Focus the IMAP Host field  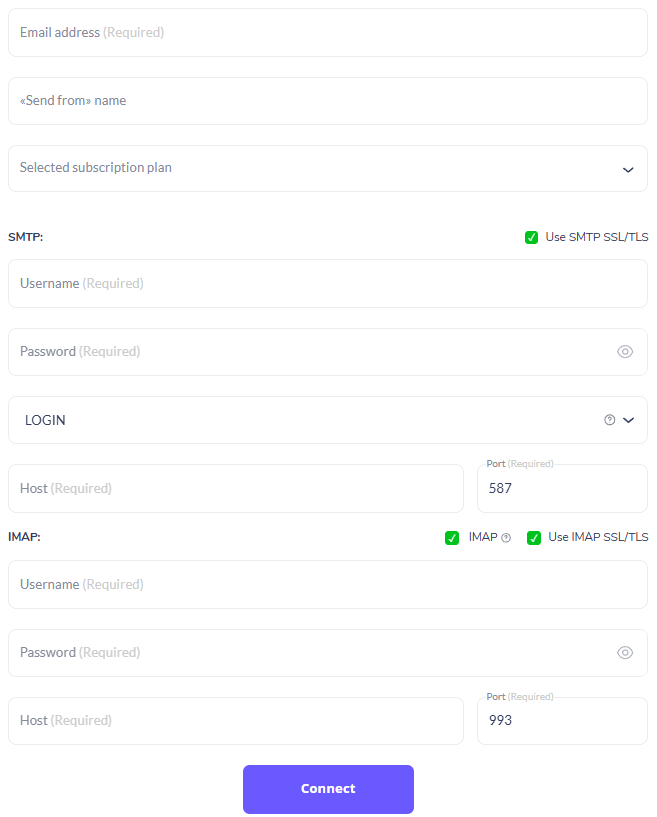pos(235,721)
